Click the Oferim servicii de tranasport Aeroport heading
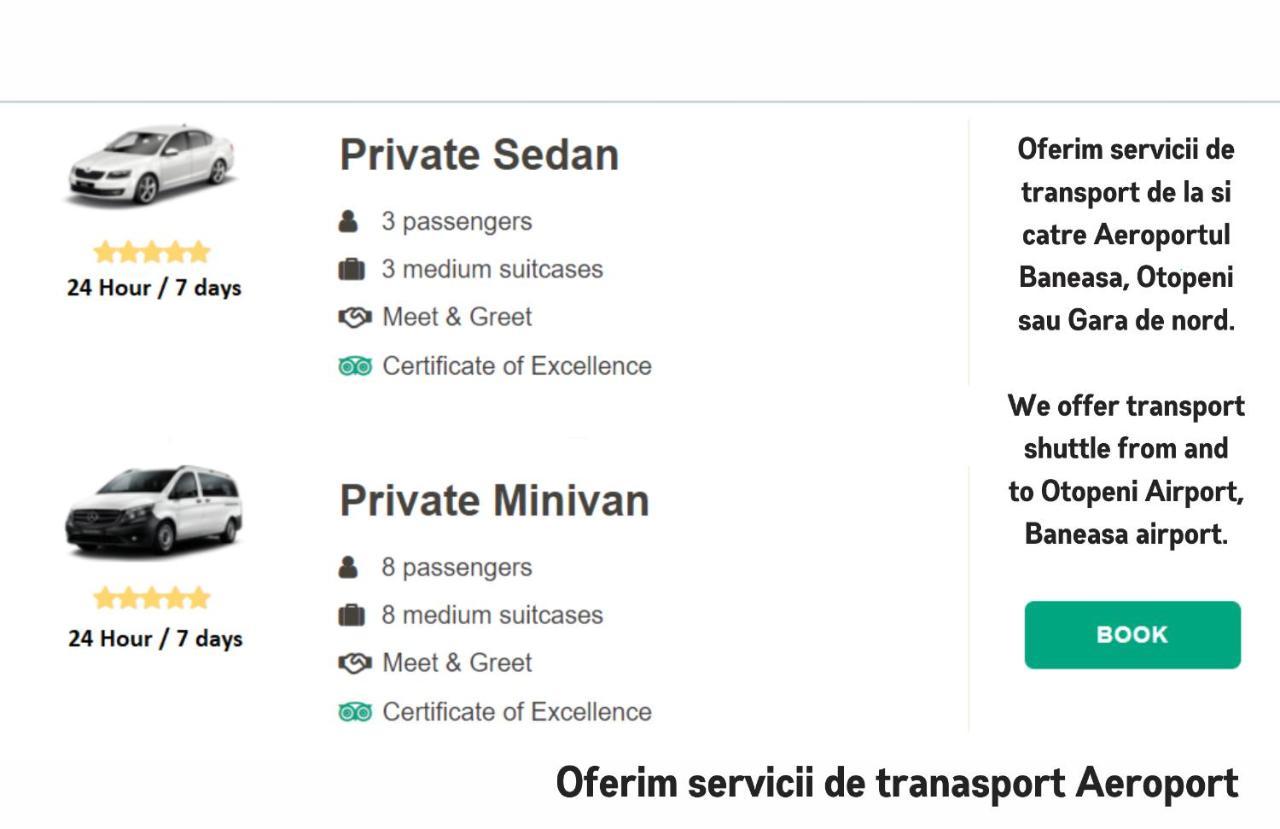The width and height of the screenshot is (1280, 829). coord(897,782)
